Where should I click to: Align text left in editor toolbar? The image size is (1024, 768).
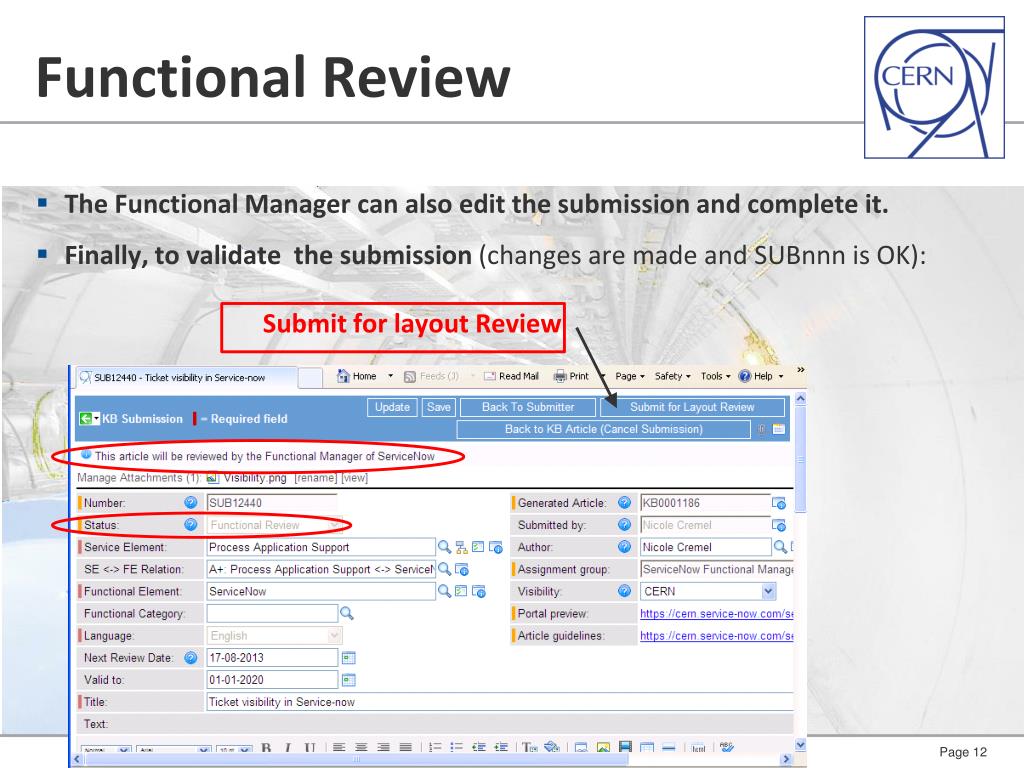(x=339, y=748)
